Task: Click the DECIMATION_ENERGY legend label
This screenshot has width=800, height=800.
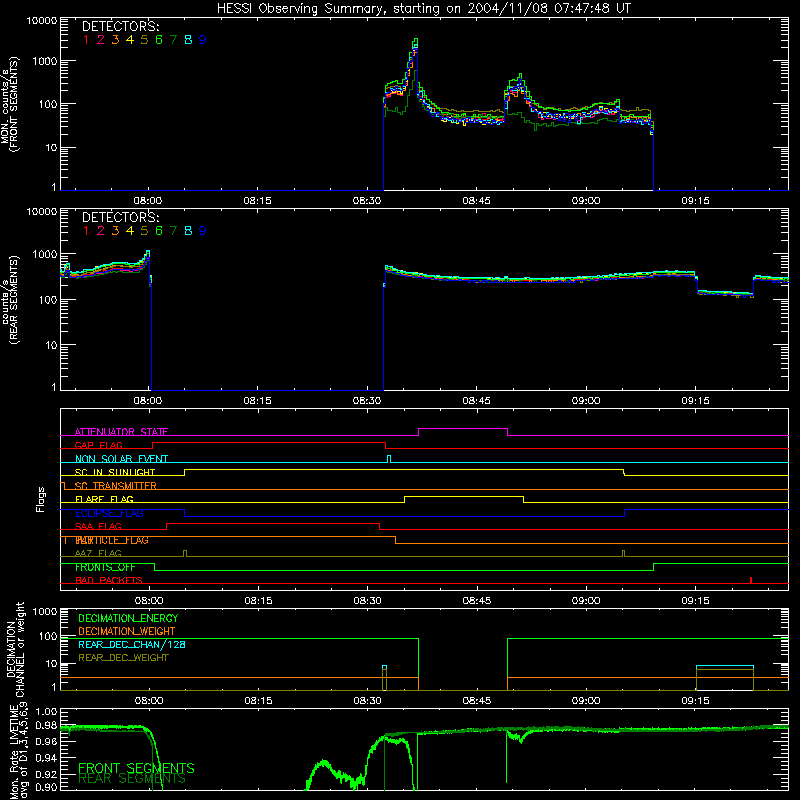Action: pos(128,618)
